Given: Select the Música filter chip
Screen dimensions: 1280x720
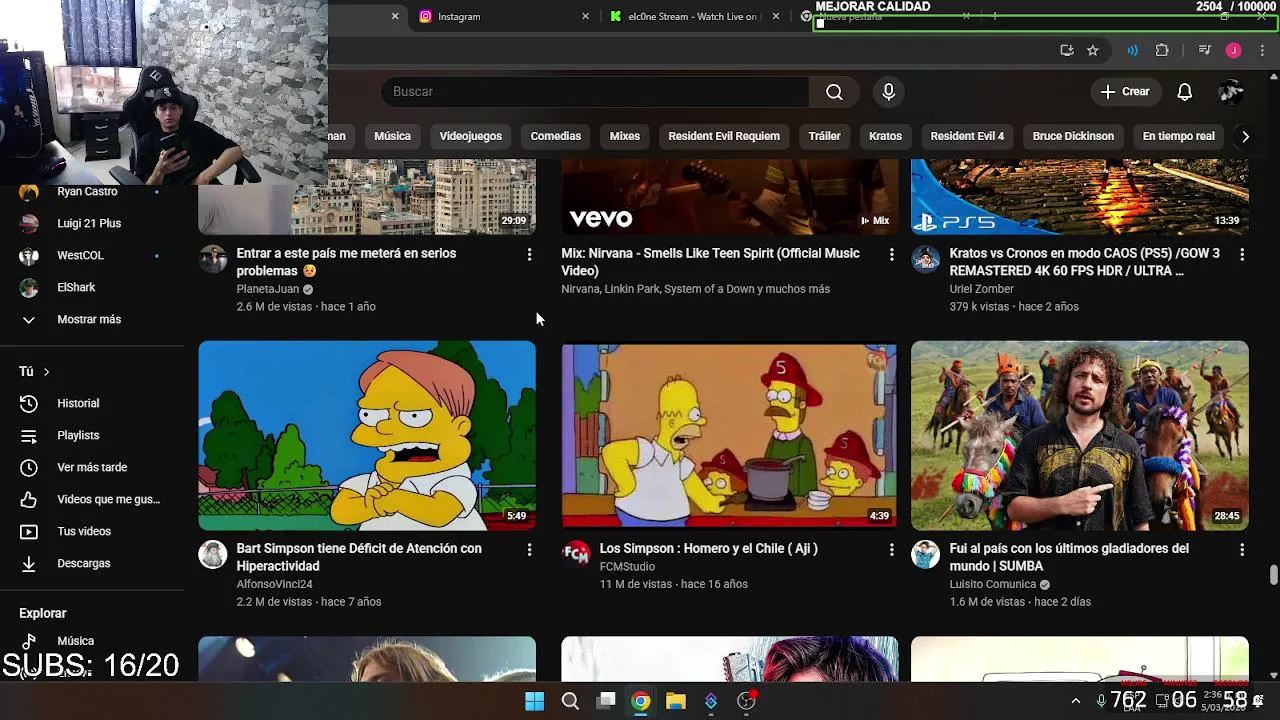Looking at the screenshot, I should [392, 136].
